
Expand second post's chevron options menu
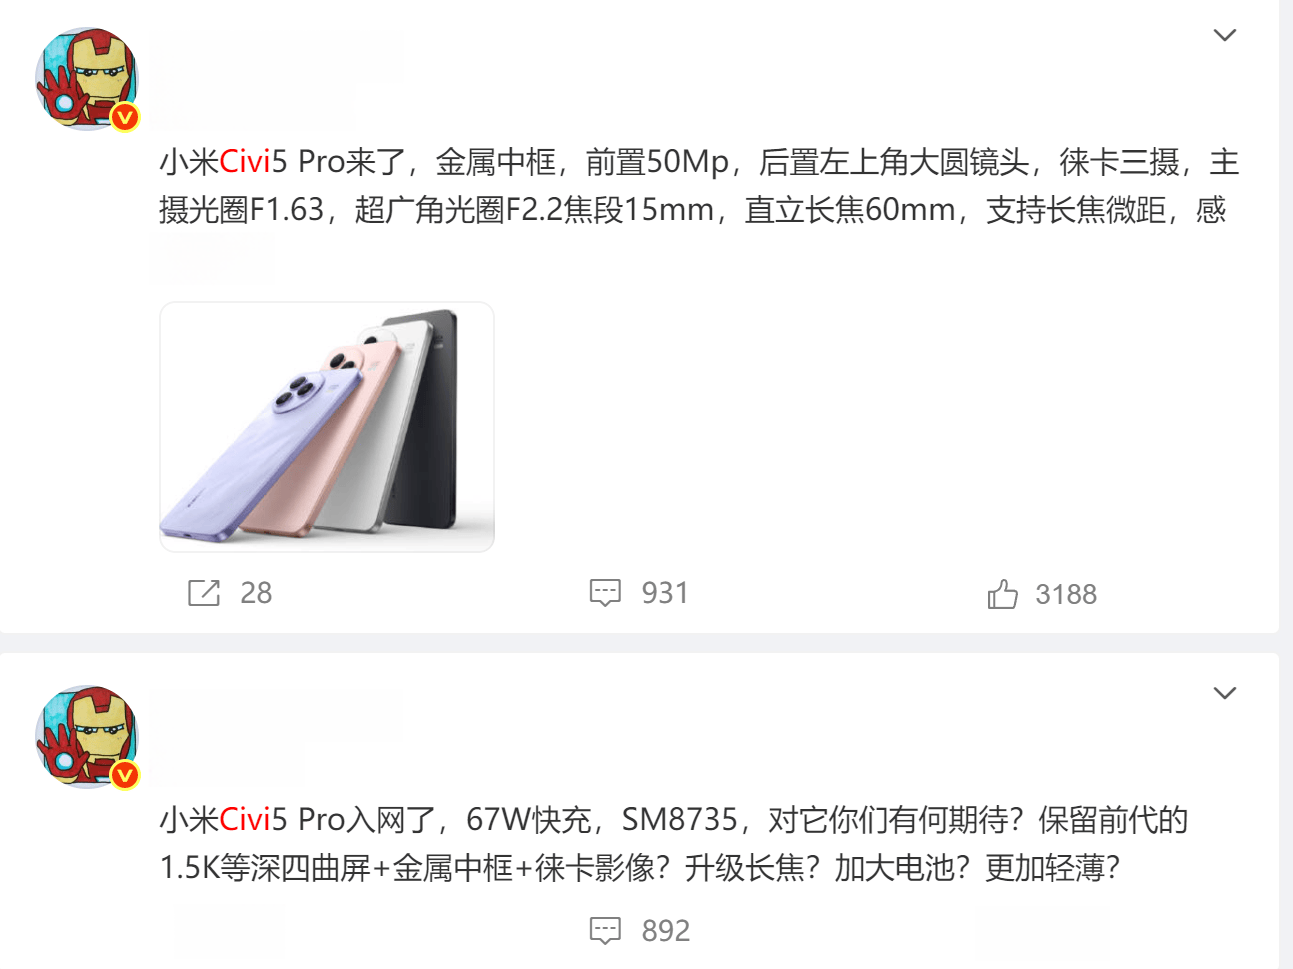(1225, 693)
